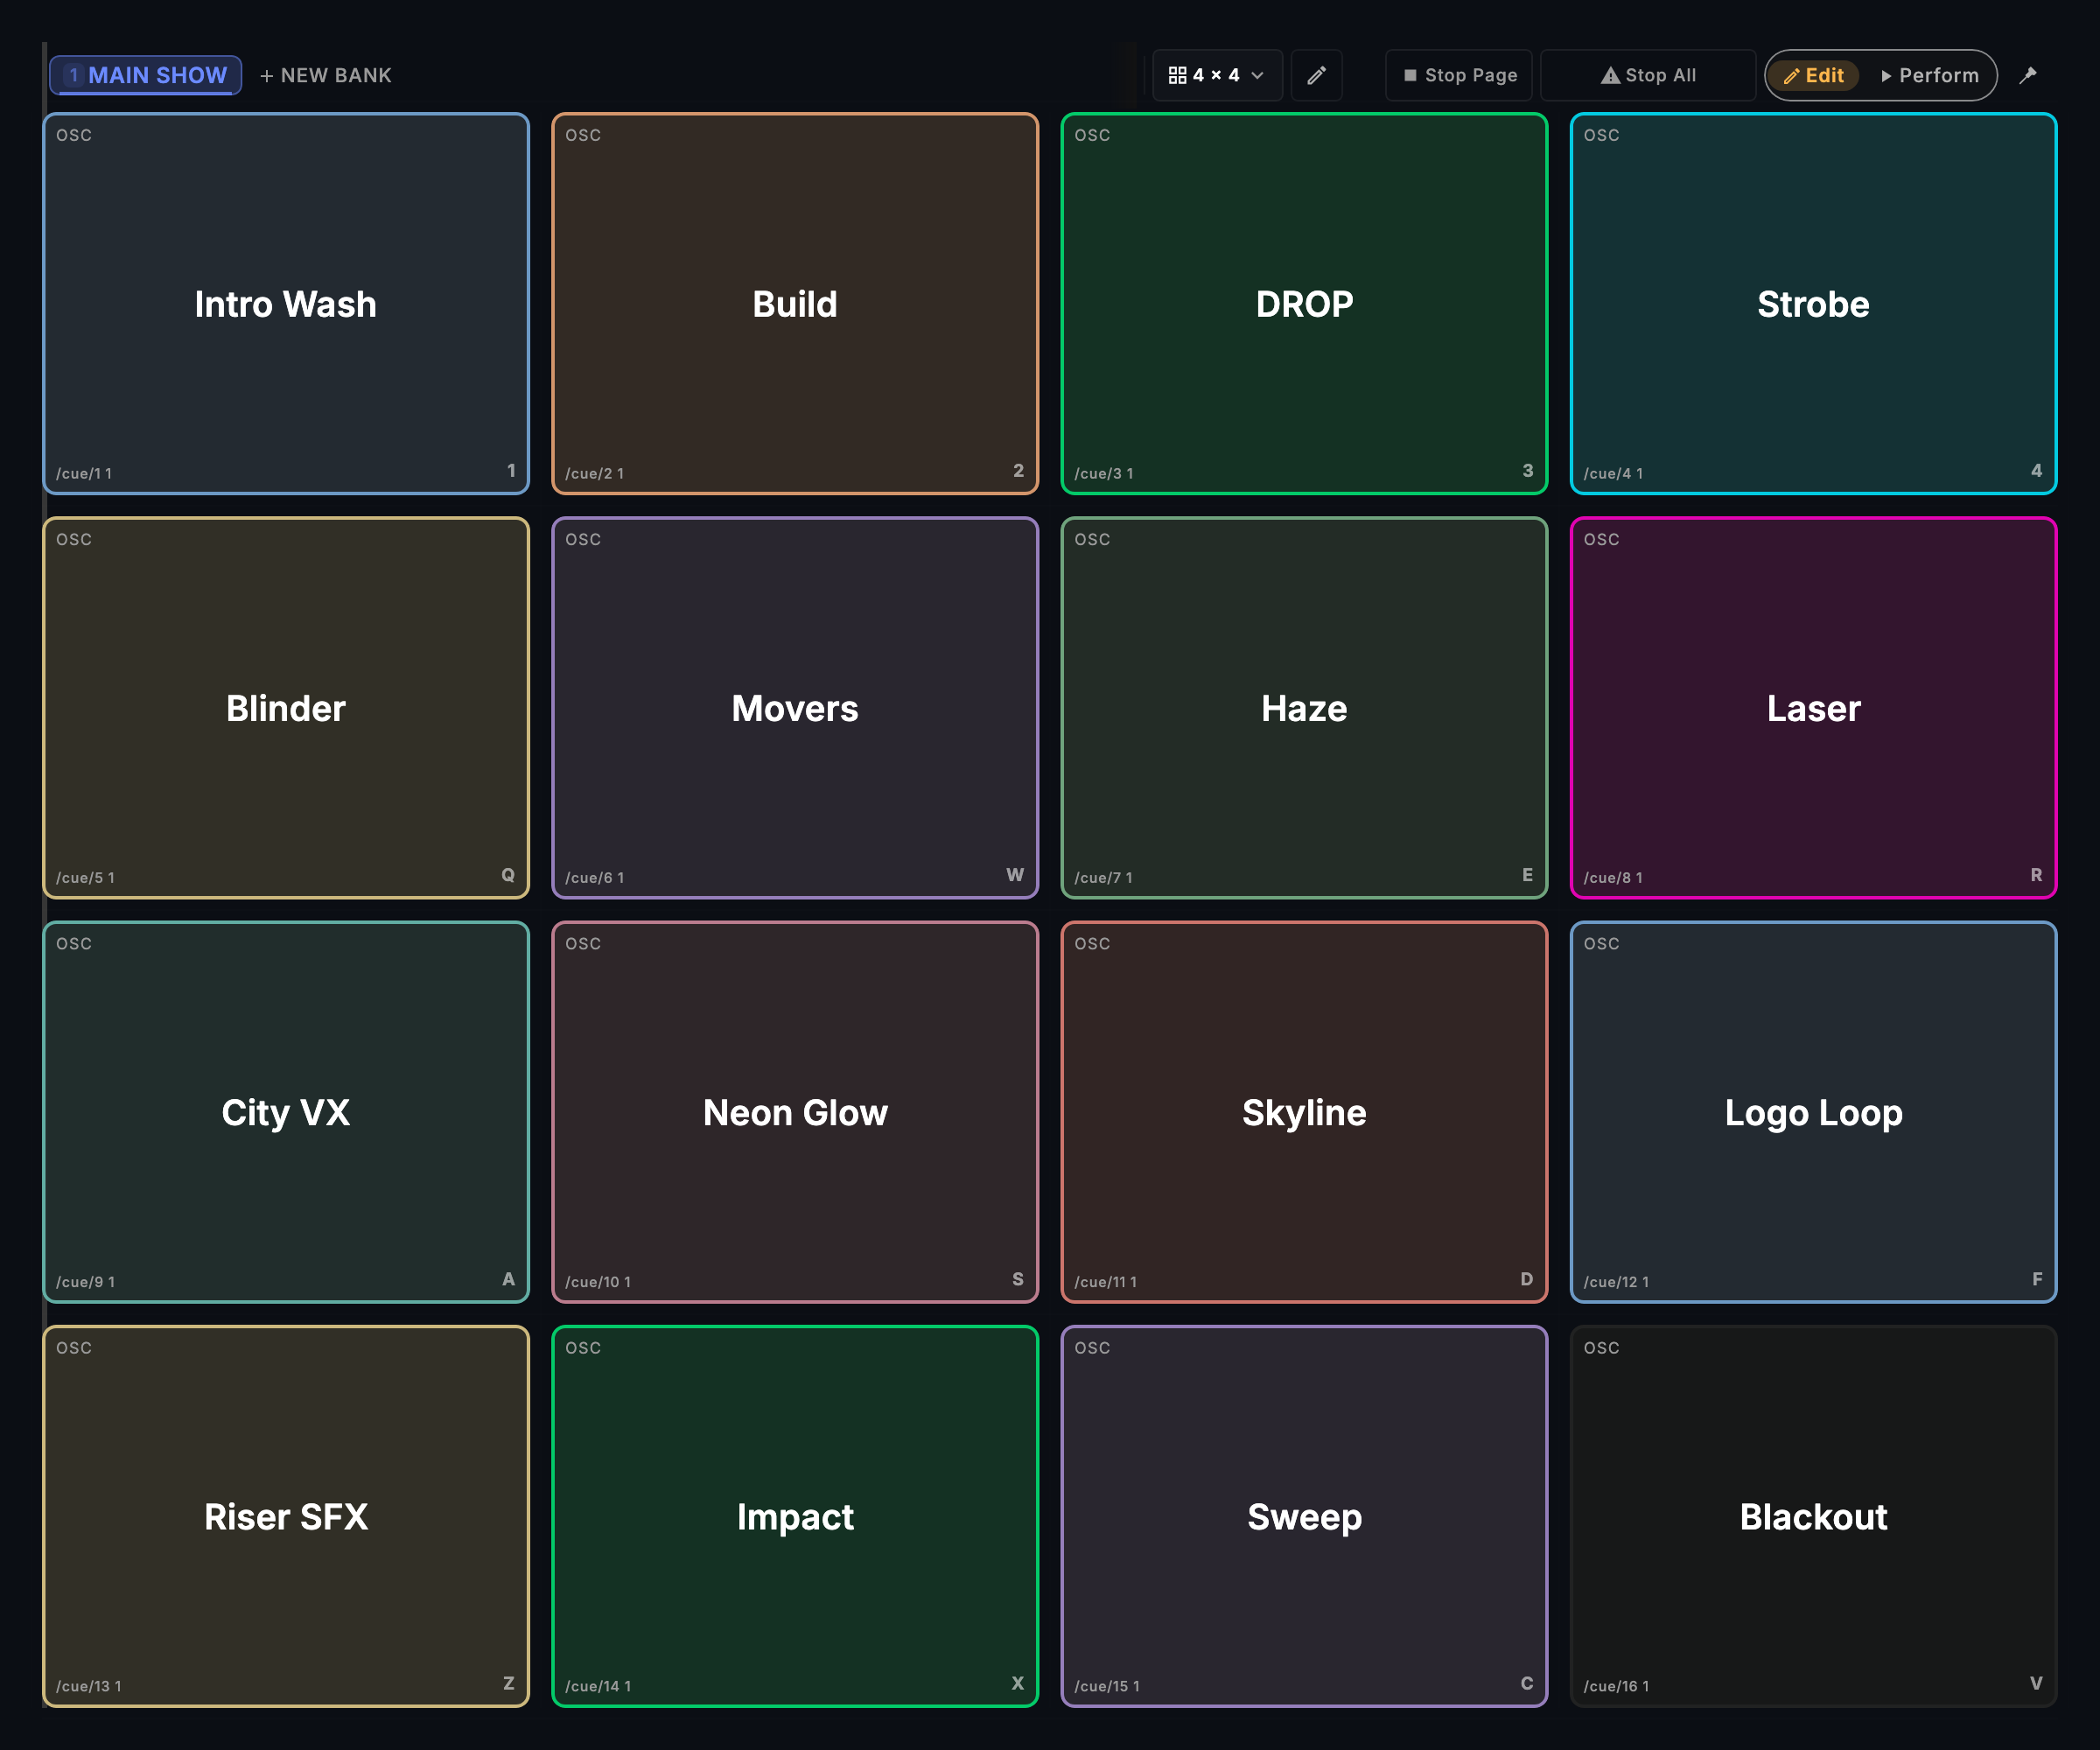The height and width of the screenshot is (1750, 2100).
Task: Click the hotkey label 3 on DROP
Action: click(x=1527, y=470)
